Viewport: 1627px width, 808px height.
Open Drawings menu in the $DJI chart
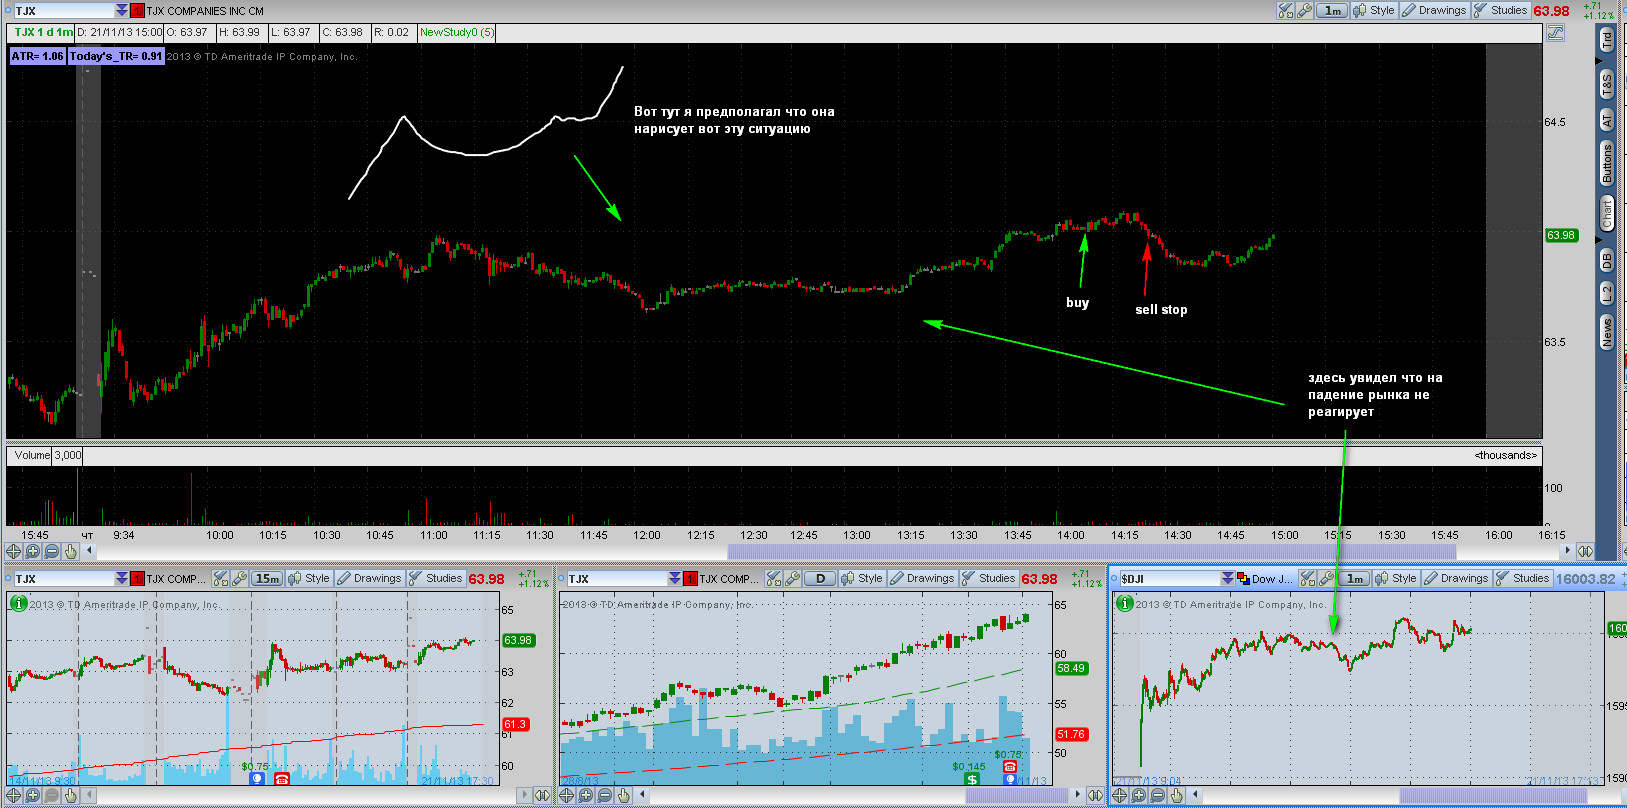tap(1456, 579)
